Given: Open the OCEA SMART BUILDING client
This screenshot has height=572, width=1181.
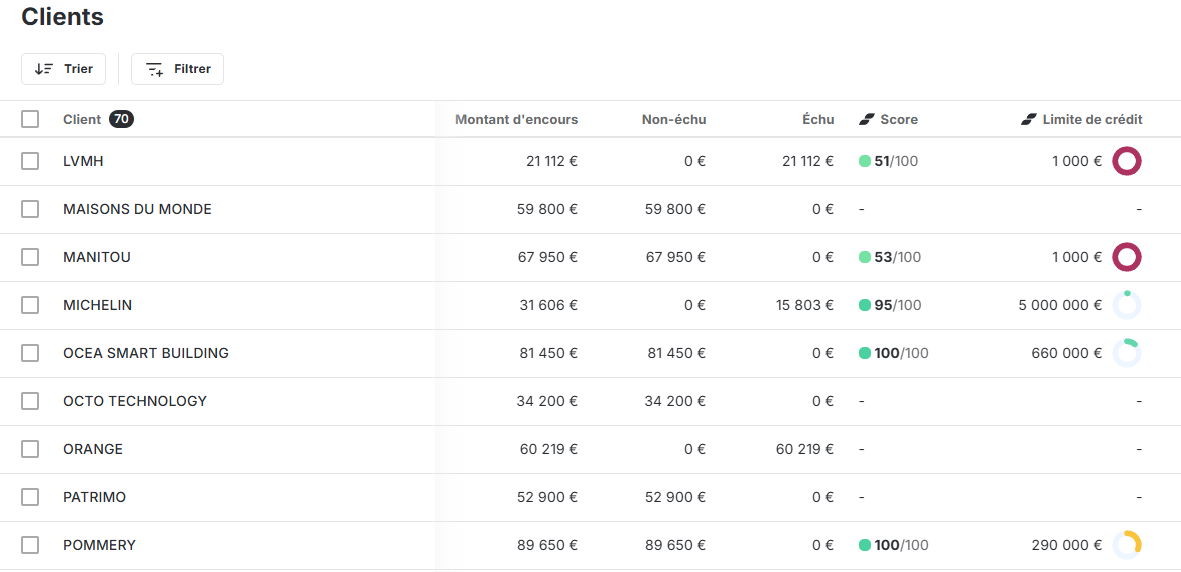Looking at the screenshot, I should 146,353.
